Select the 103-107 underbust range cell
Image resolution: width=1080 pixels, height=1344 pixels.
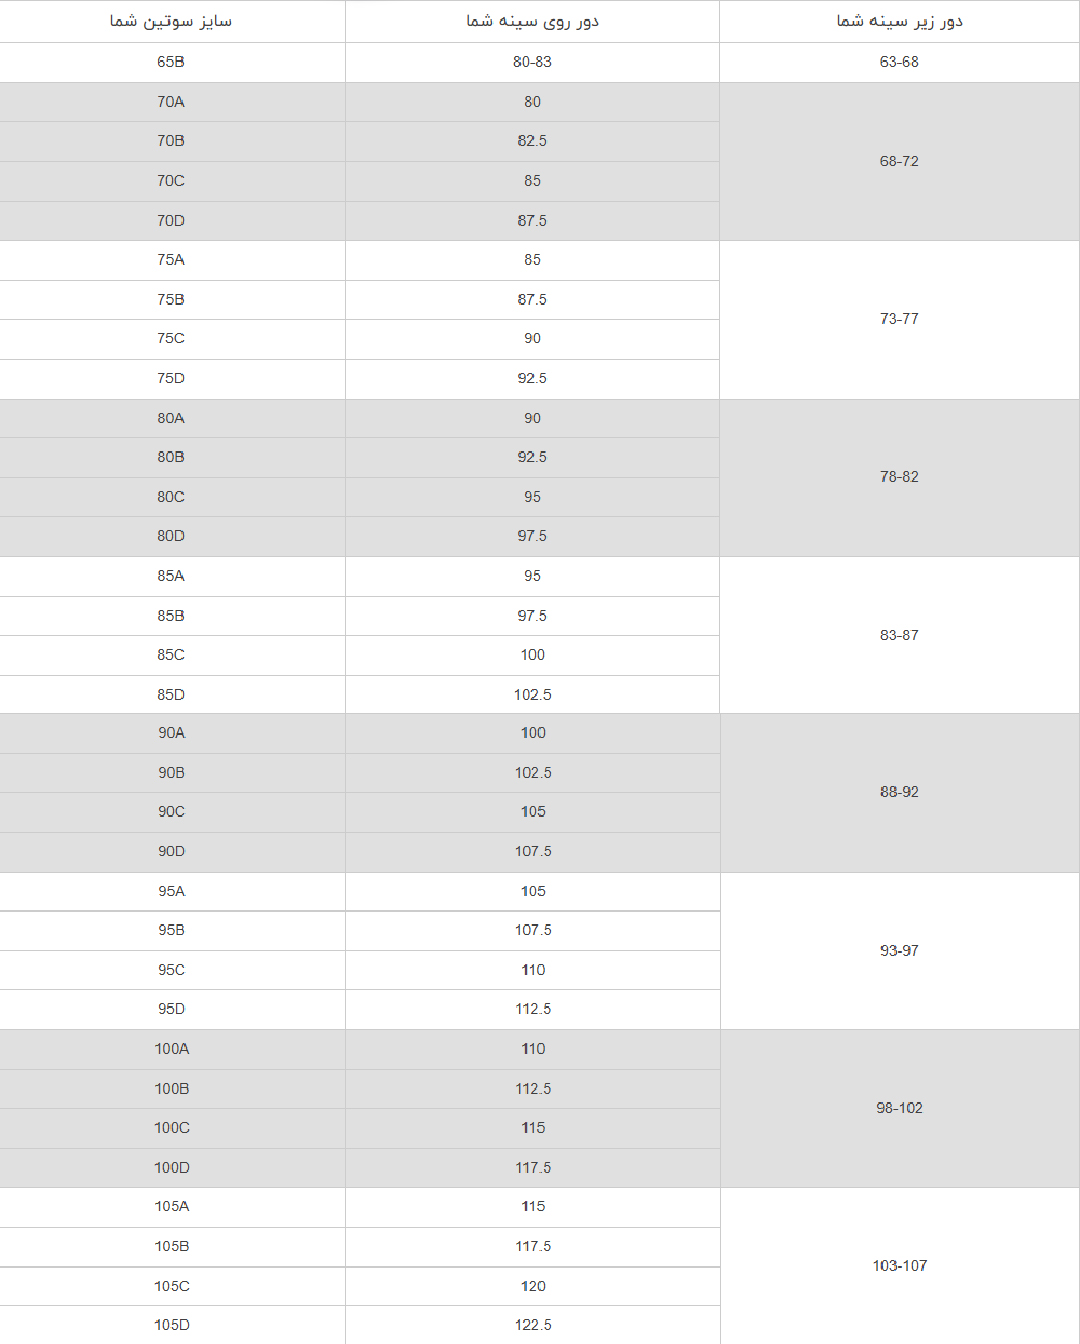(x=899, y=1266)
